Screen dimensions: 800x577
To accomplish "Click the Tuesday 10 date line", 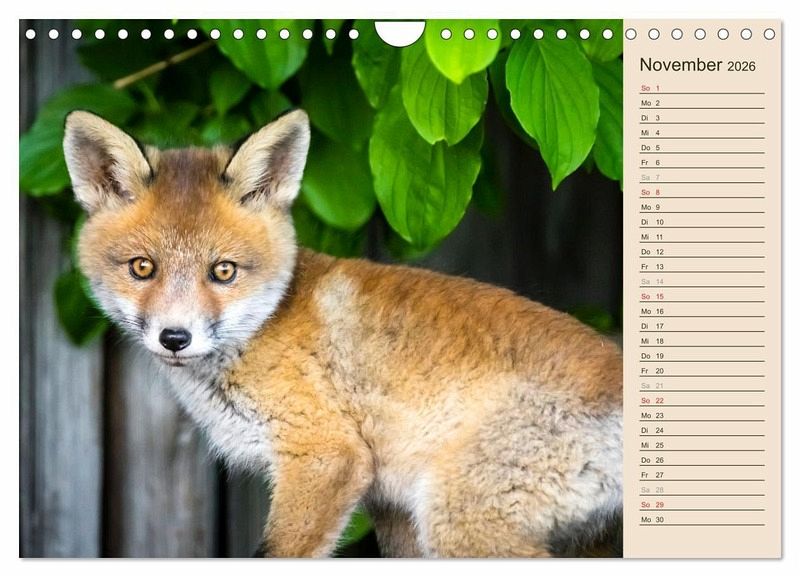I will [x=701, y=222].
